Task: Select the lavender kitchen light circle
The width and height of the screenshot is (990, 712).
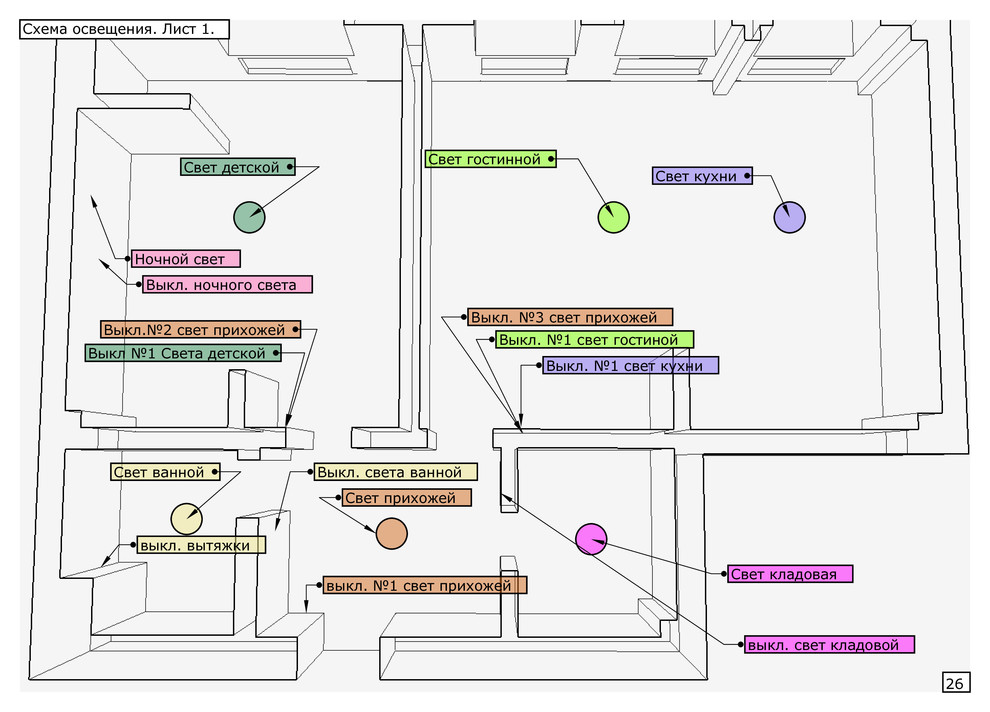Action: click(789, 217)
